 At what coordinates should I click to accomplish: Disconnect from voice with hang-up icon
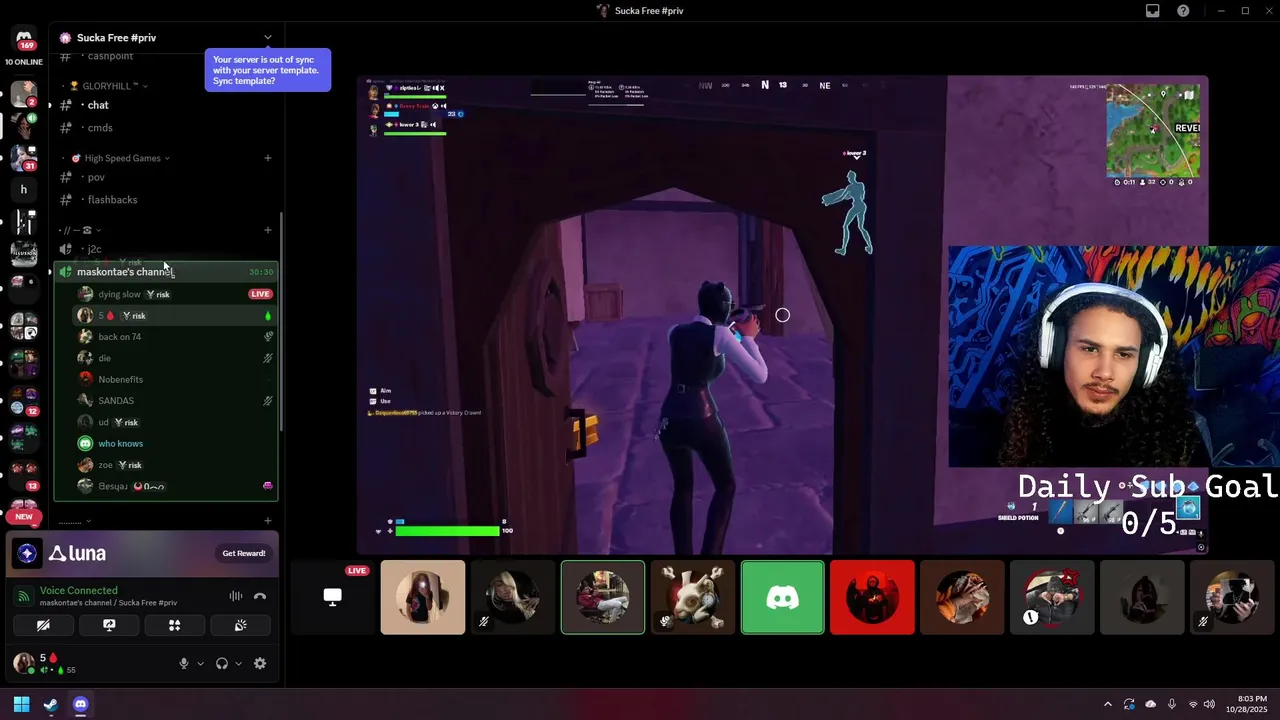(x=260, y=596)
